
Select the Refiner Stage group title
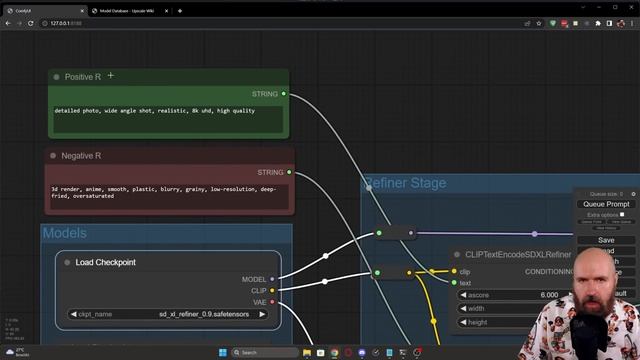click(405, 183)
